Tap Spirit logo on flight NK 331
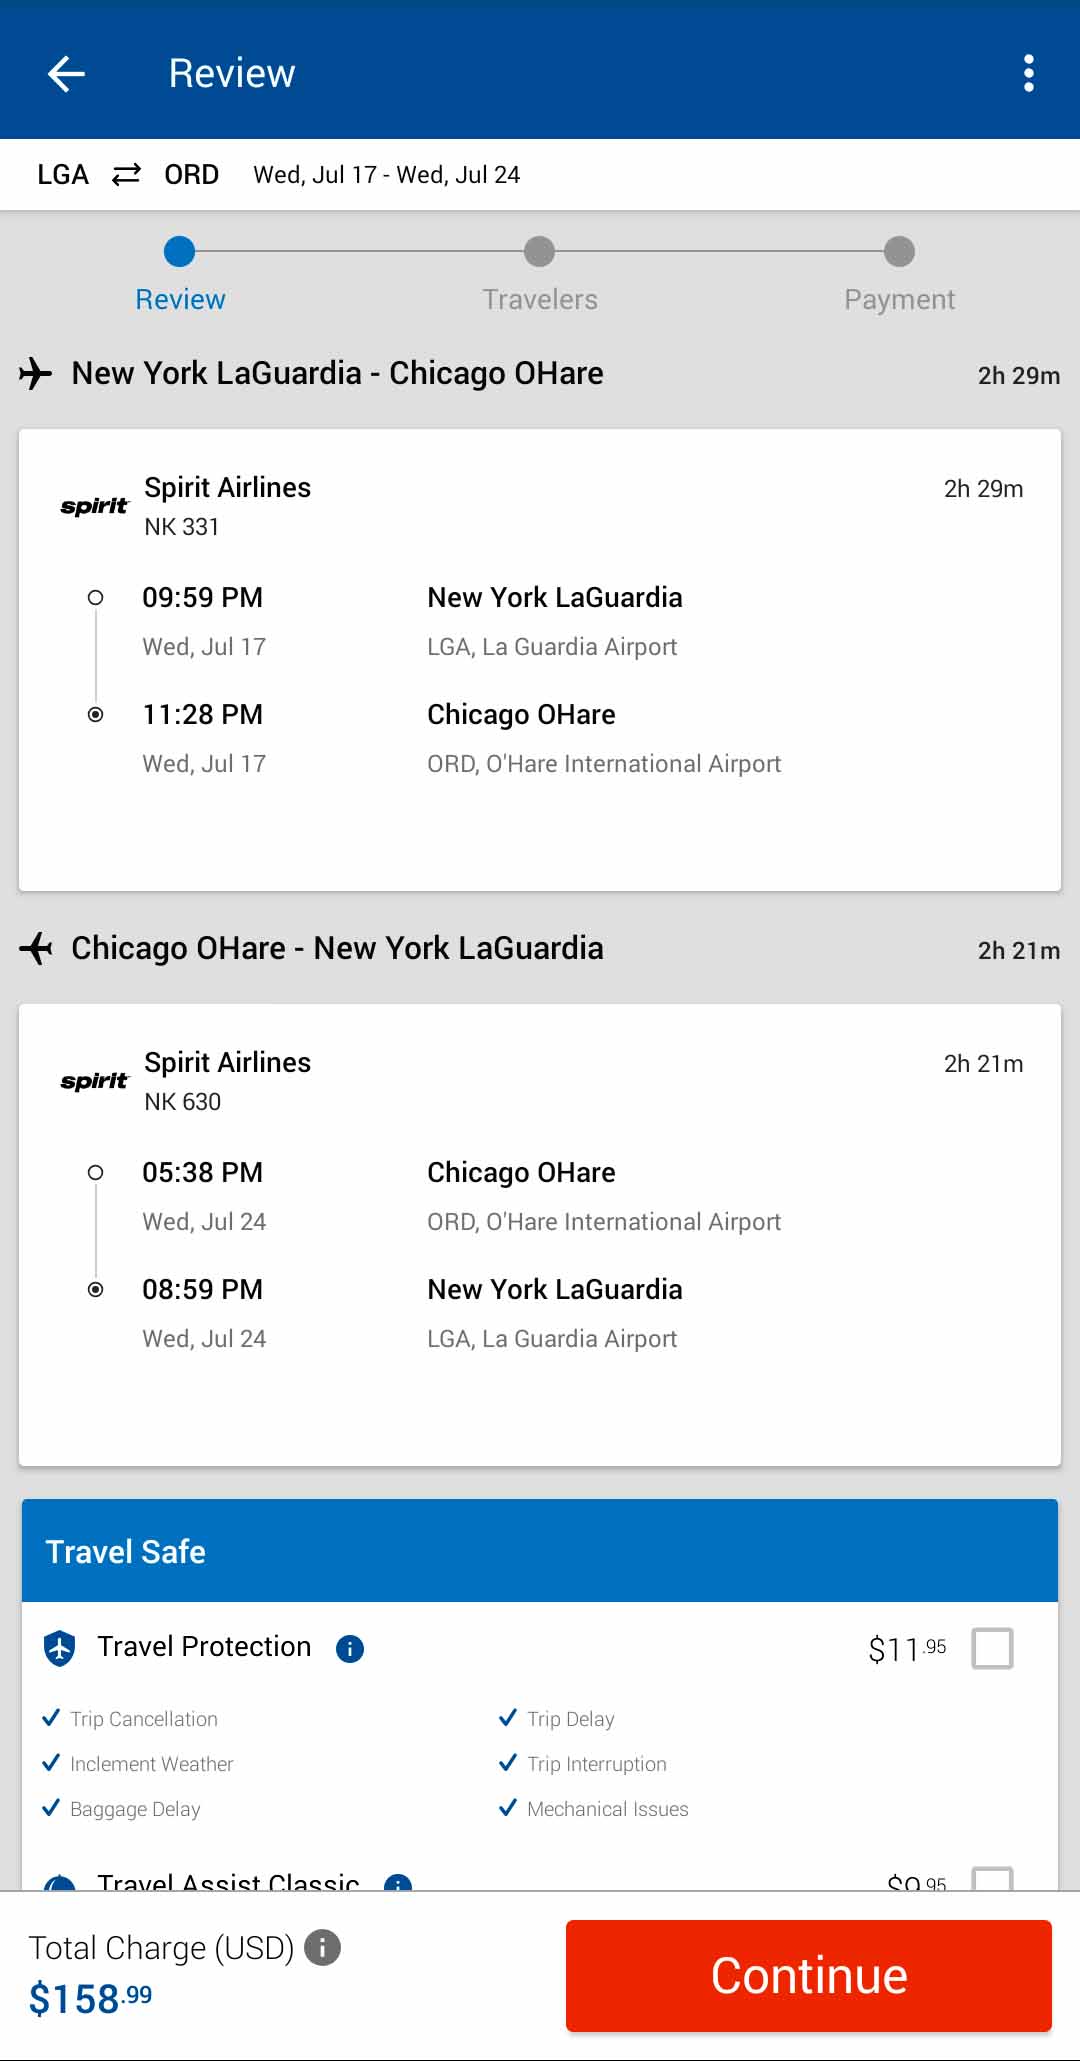 click(95, 507)
